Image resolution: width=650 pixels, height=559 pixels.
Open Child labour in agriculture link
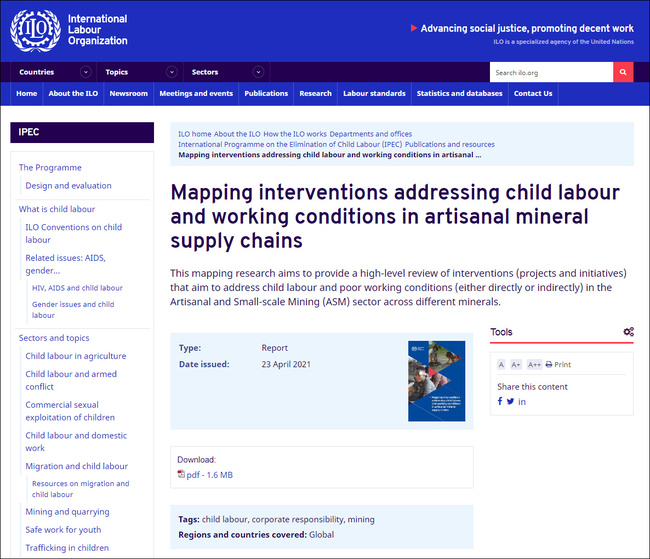(x=76, y=356)
